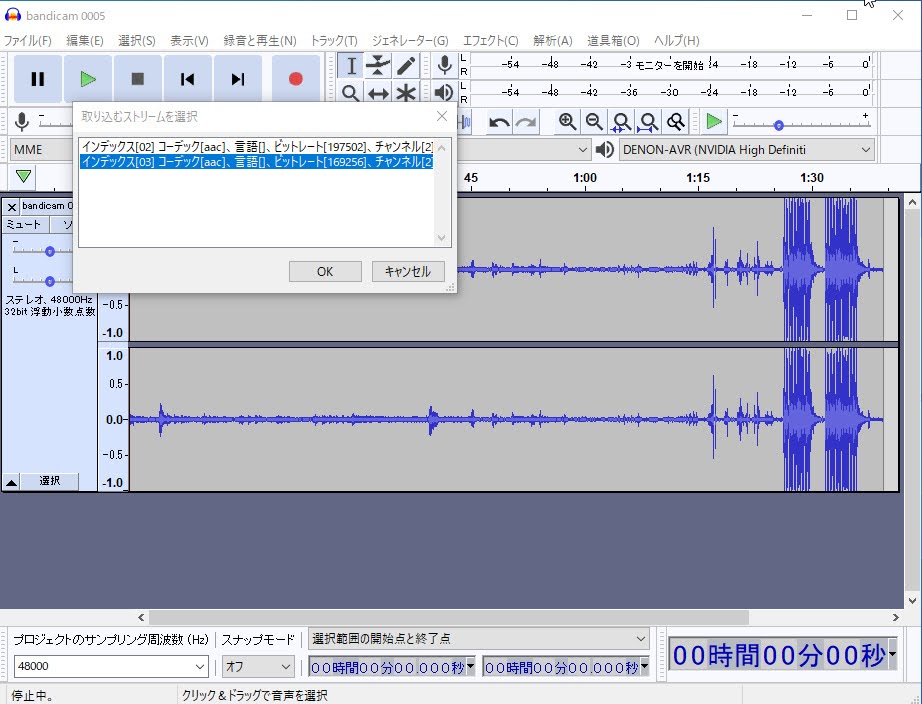Select the Time Shift tool

pos(378,94)
